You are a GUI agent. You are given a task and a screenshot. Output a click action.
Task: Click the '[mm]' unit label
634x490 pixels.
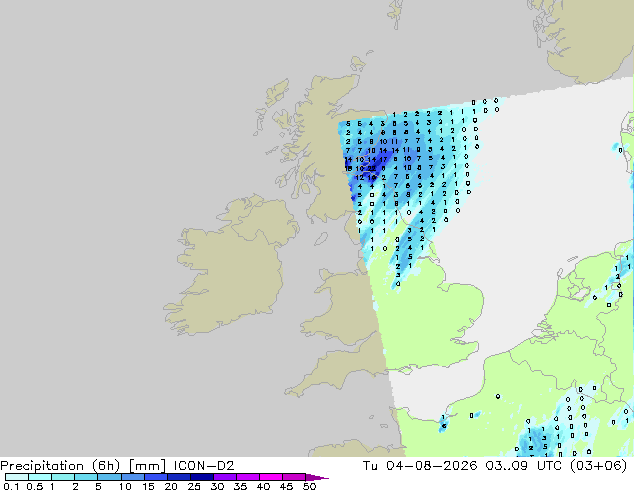pyautogui.click(x=147, y=466)
